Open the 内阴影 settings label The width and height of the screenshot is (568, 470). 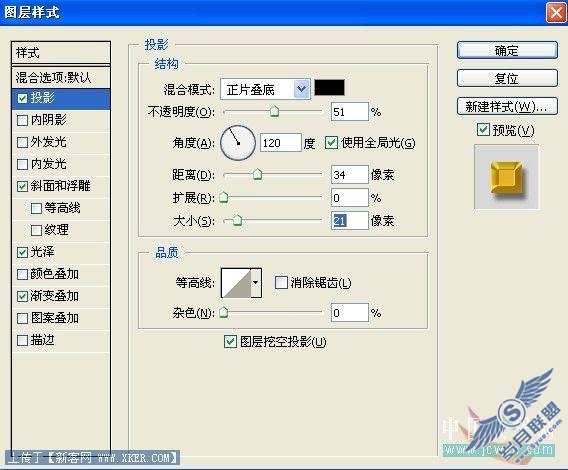(x=49, y=120)
